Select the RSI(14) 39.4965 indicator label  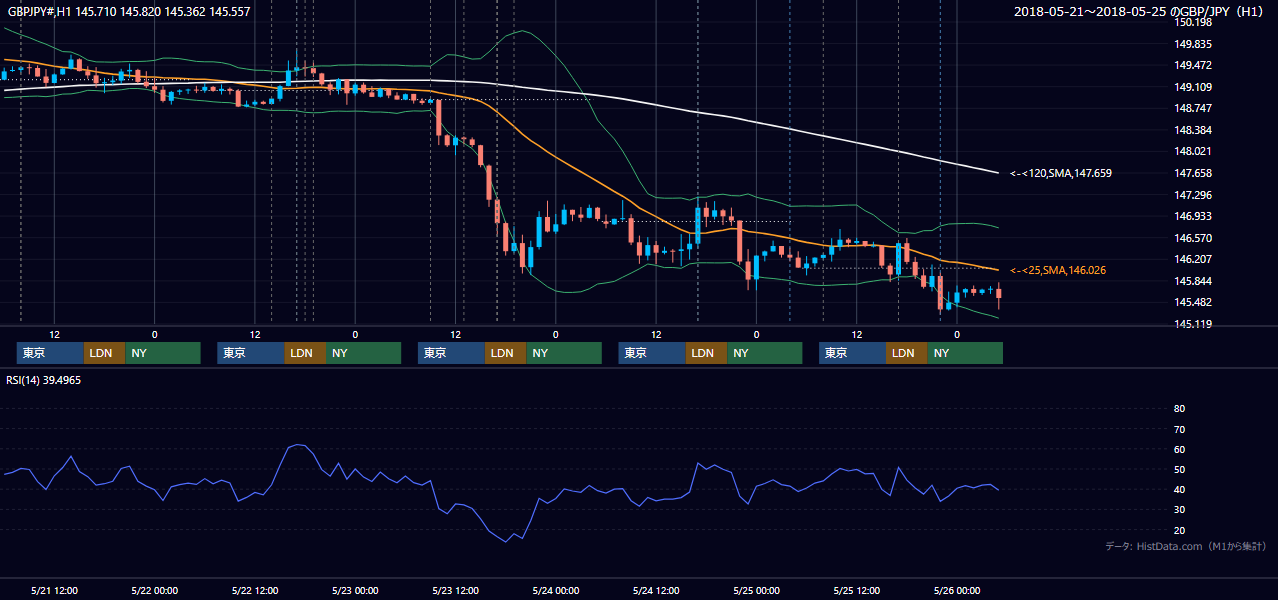[x=43, y=380]
